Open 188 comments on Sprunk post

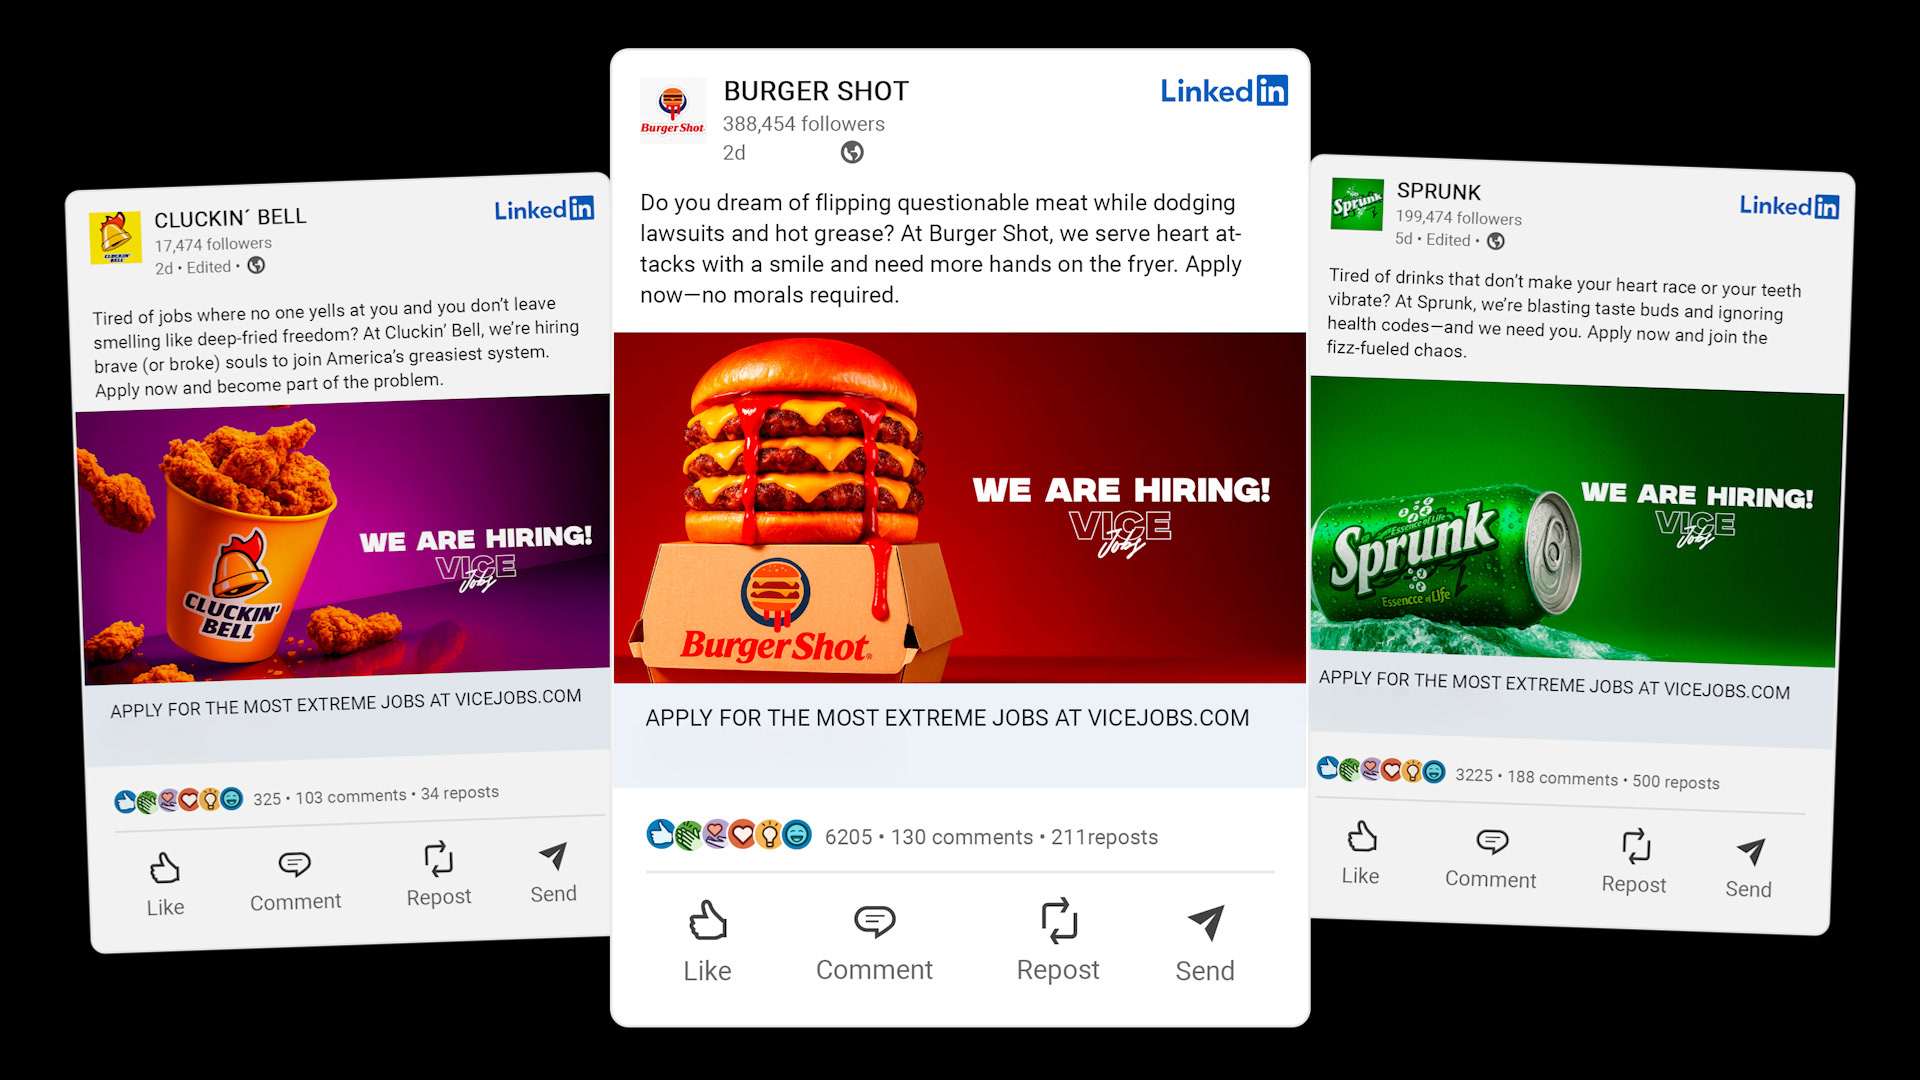pyautogui.click(x=1563, y=778)
